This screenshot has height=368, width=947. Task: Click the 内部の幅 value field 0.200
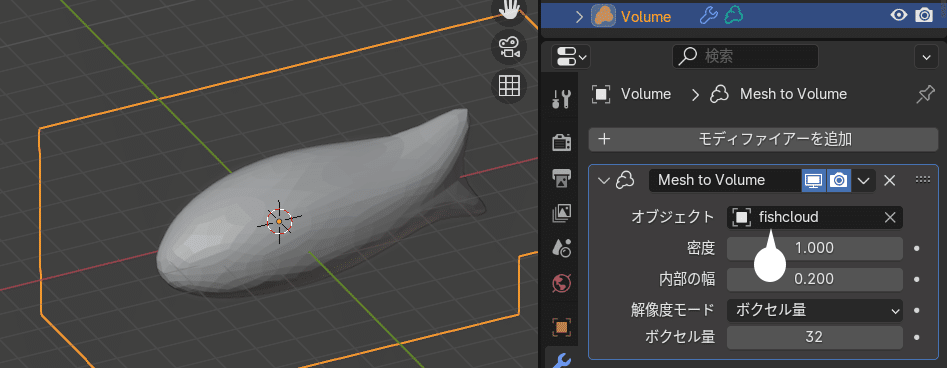click(x=815, y=279)
